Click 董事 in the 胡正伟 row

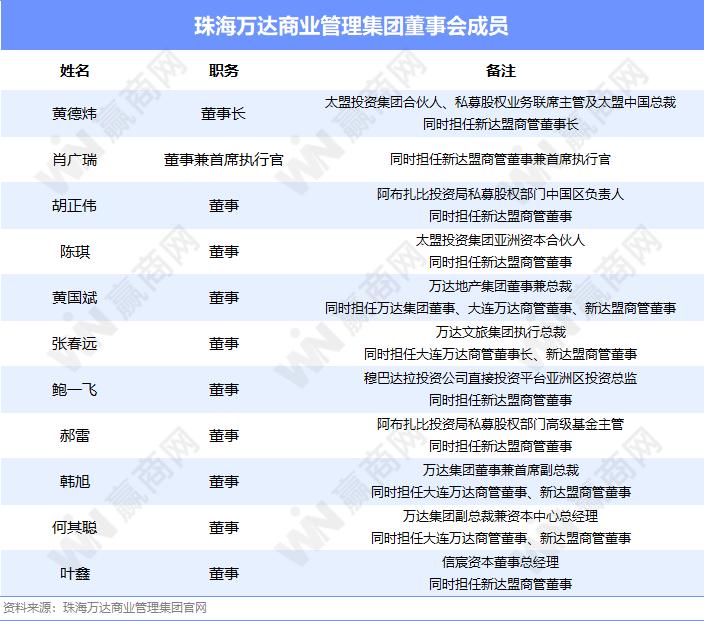[224, 206]
